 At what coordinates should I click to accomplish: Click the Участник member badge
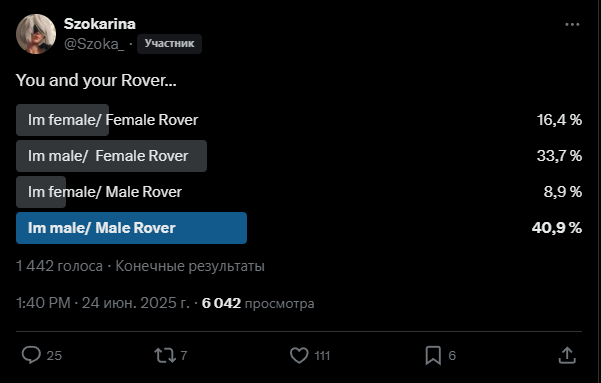point(169,44)
